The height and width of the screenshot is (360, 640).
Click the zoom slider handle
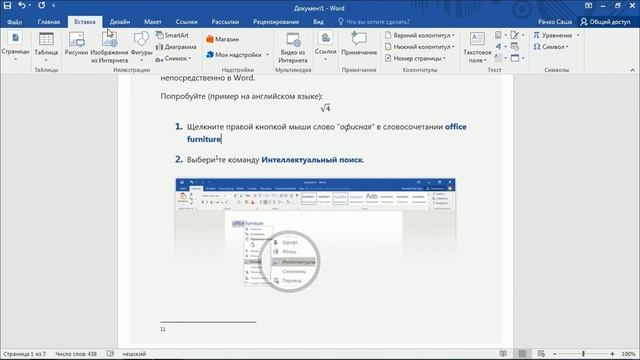tap(583, 353)
